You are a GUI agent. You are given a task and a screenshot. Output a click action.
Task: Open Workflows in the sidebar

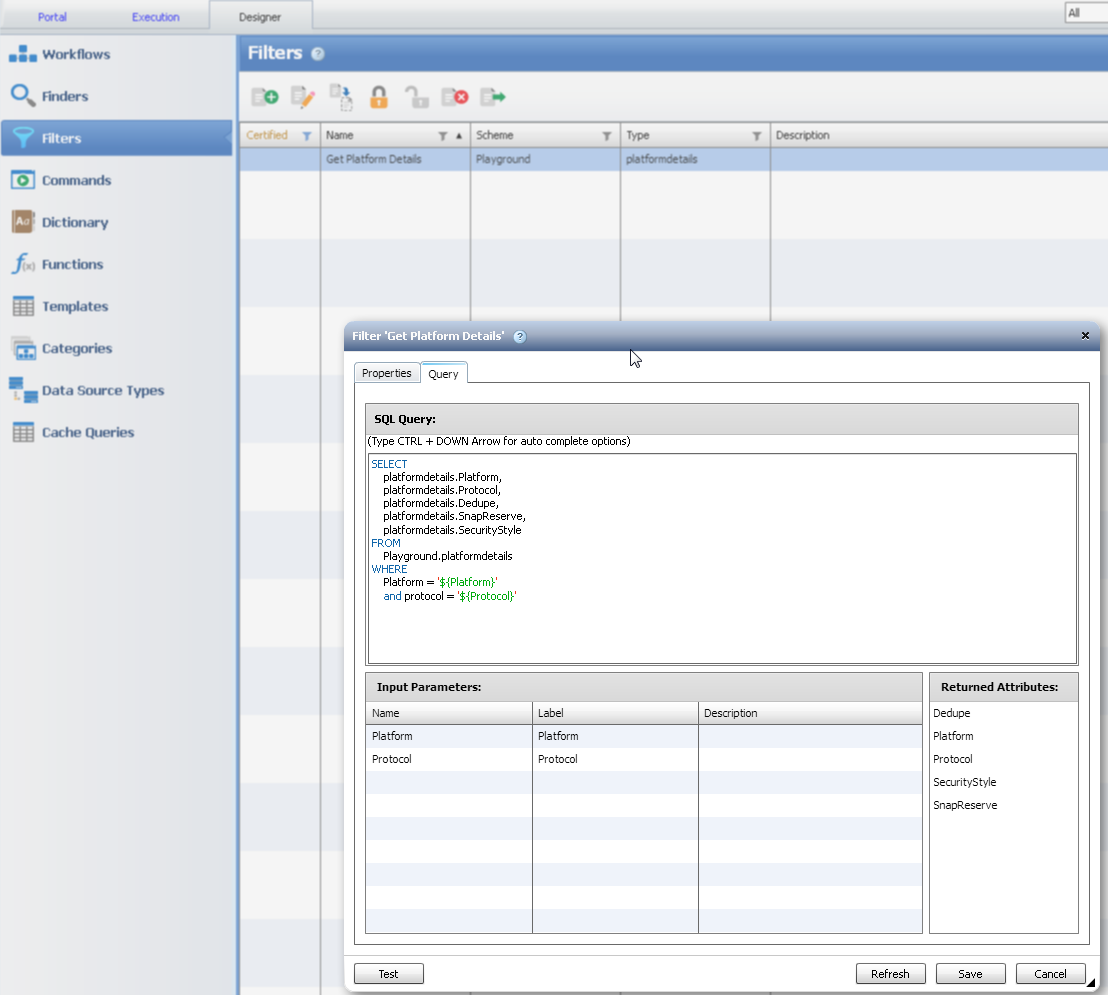pyautogui.click(x=75, y=54)
